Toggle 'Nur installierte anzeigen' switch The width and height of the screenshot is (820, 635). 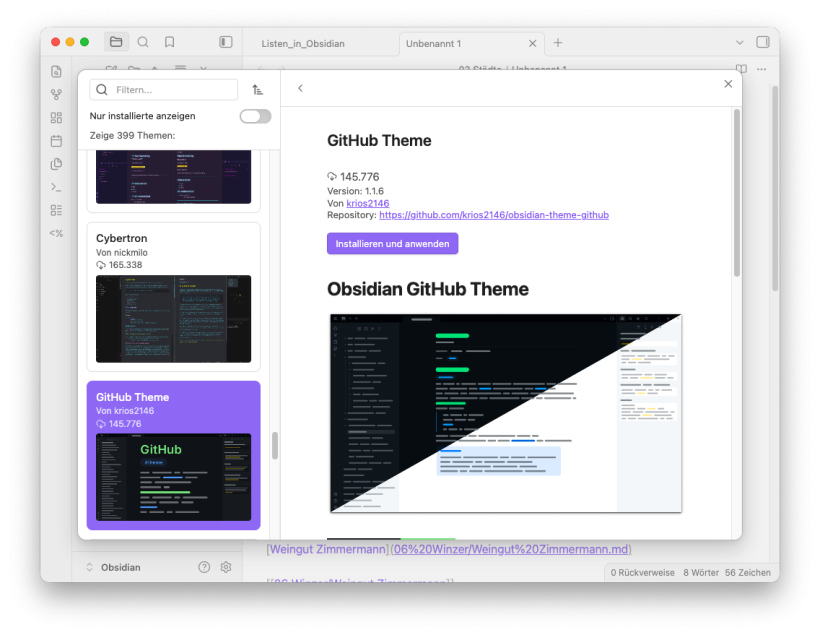(255, 116)
